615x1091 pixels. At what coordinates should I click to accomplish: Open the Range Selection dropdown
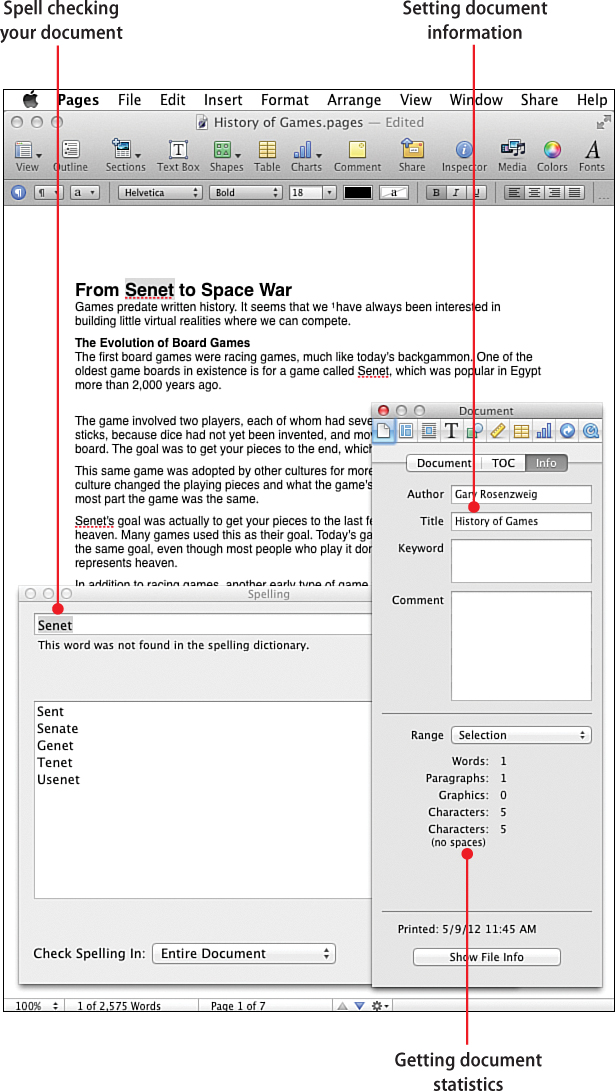[x=521, y=735]
